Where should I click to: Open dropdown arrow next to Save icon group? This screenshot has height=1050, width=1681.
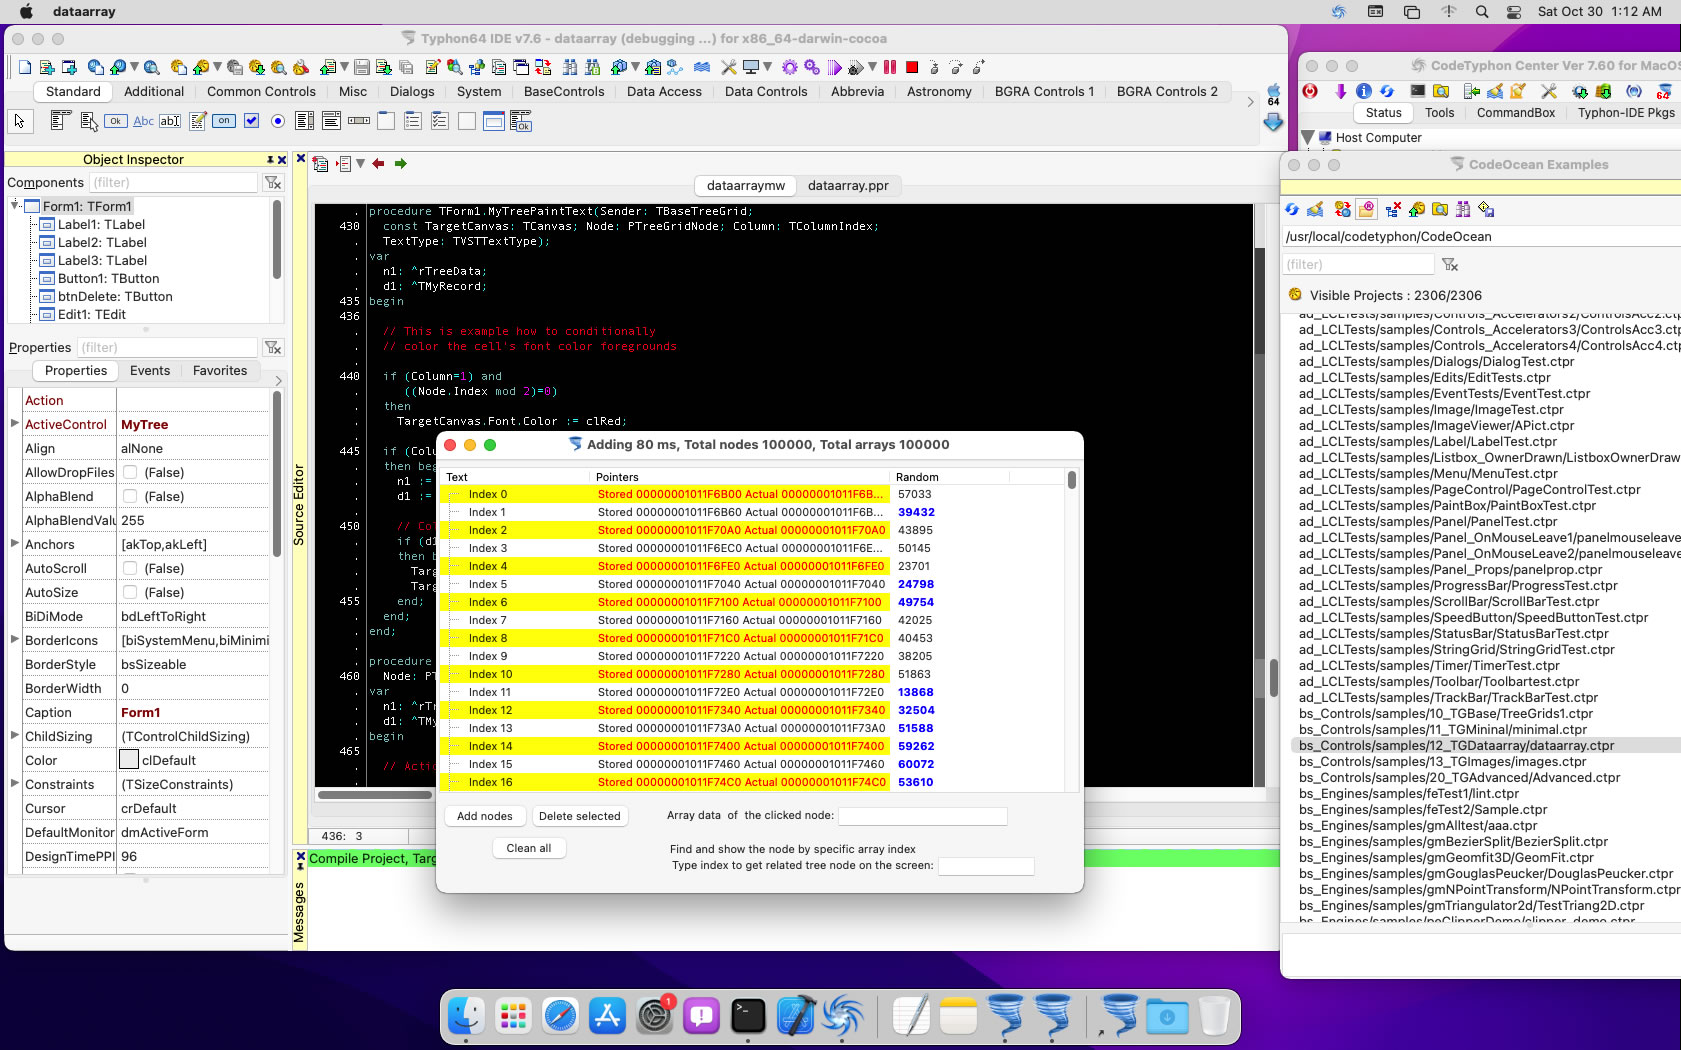point(344,67)
